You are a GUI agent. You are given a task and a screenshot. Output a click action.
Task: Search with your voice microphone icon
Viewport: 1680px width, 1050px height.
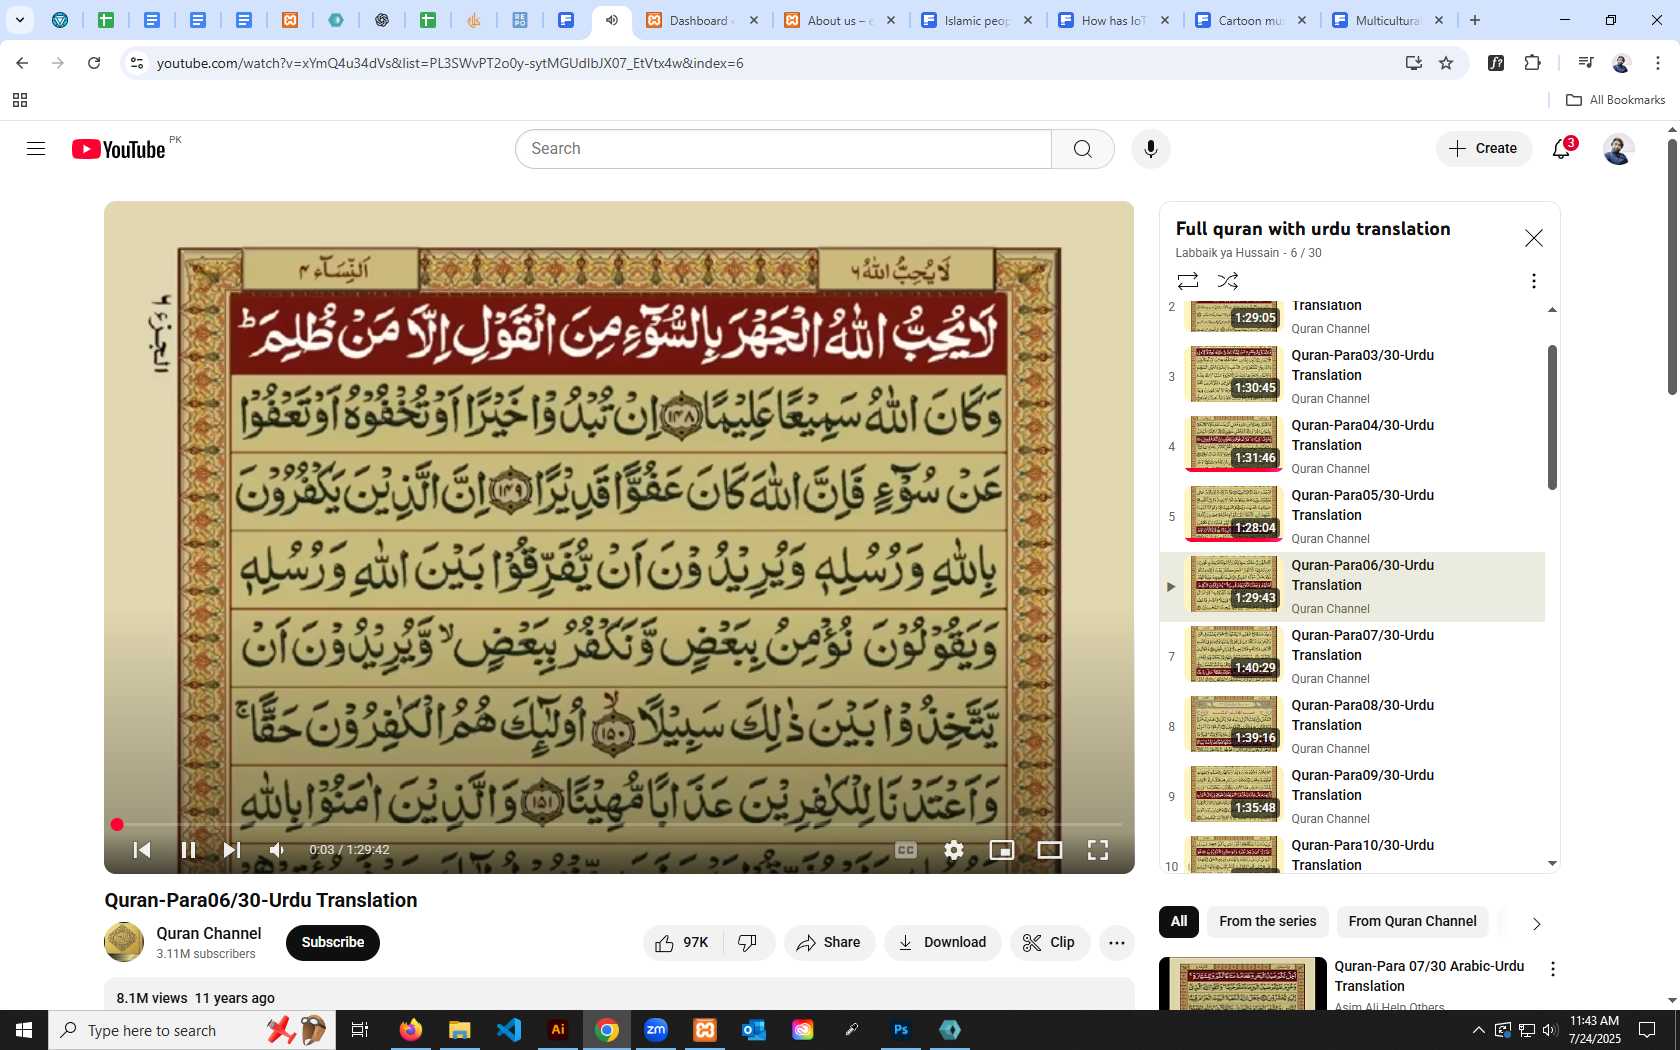click(1151, 149)
